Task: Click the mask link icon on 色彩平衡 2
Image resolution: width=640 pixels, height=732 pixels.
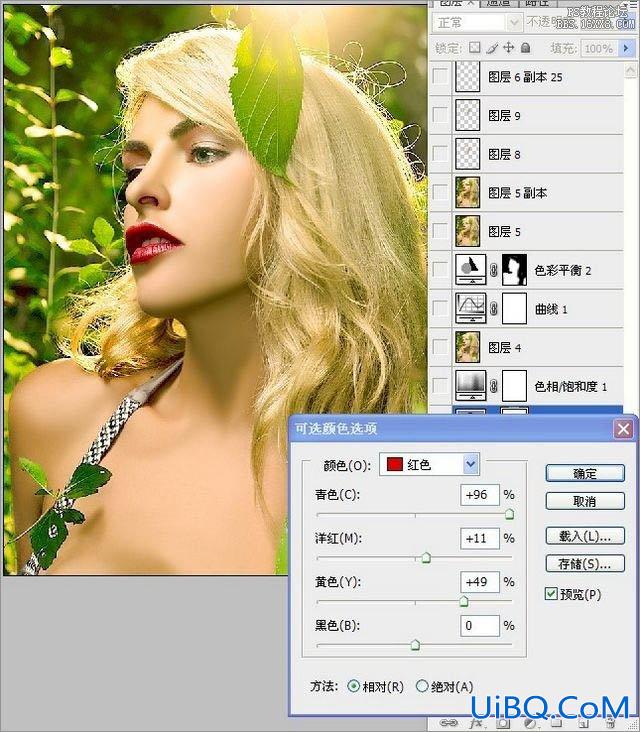Action: (x=494, y=270)
